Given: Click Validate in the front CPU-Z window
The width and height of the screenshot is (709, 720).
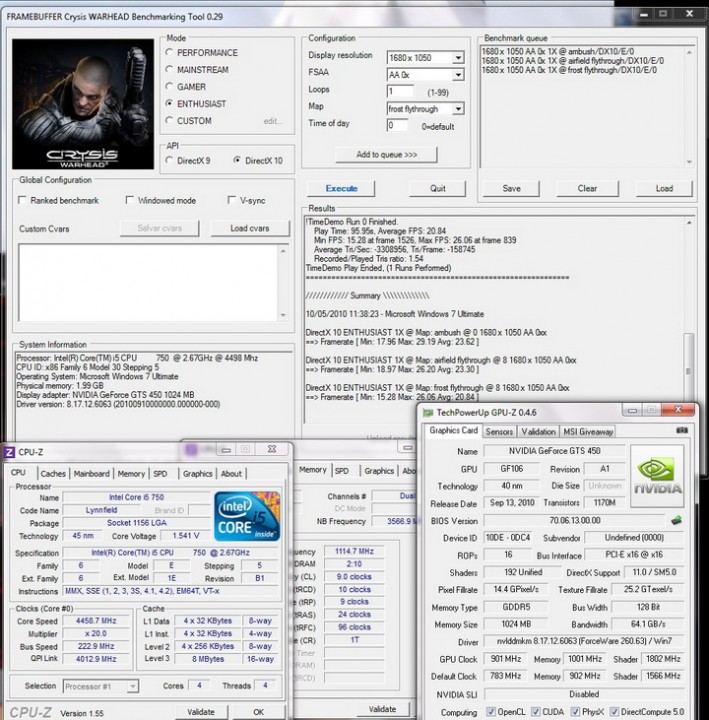Looking at the screenshot, I should [x=201, y=712].
